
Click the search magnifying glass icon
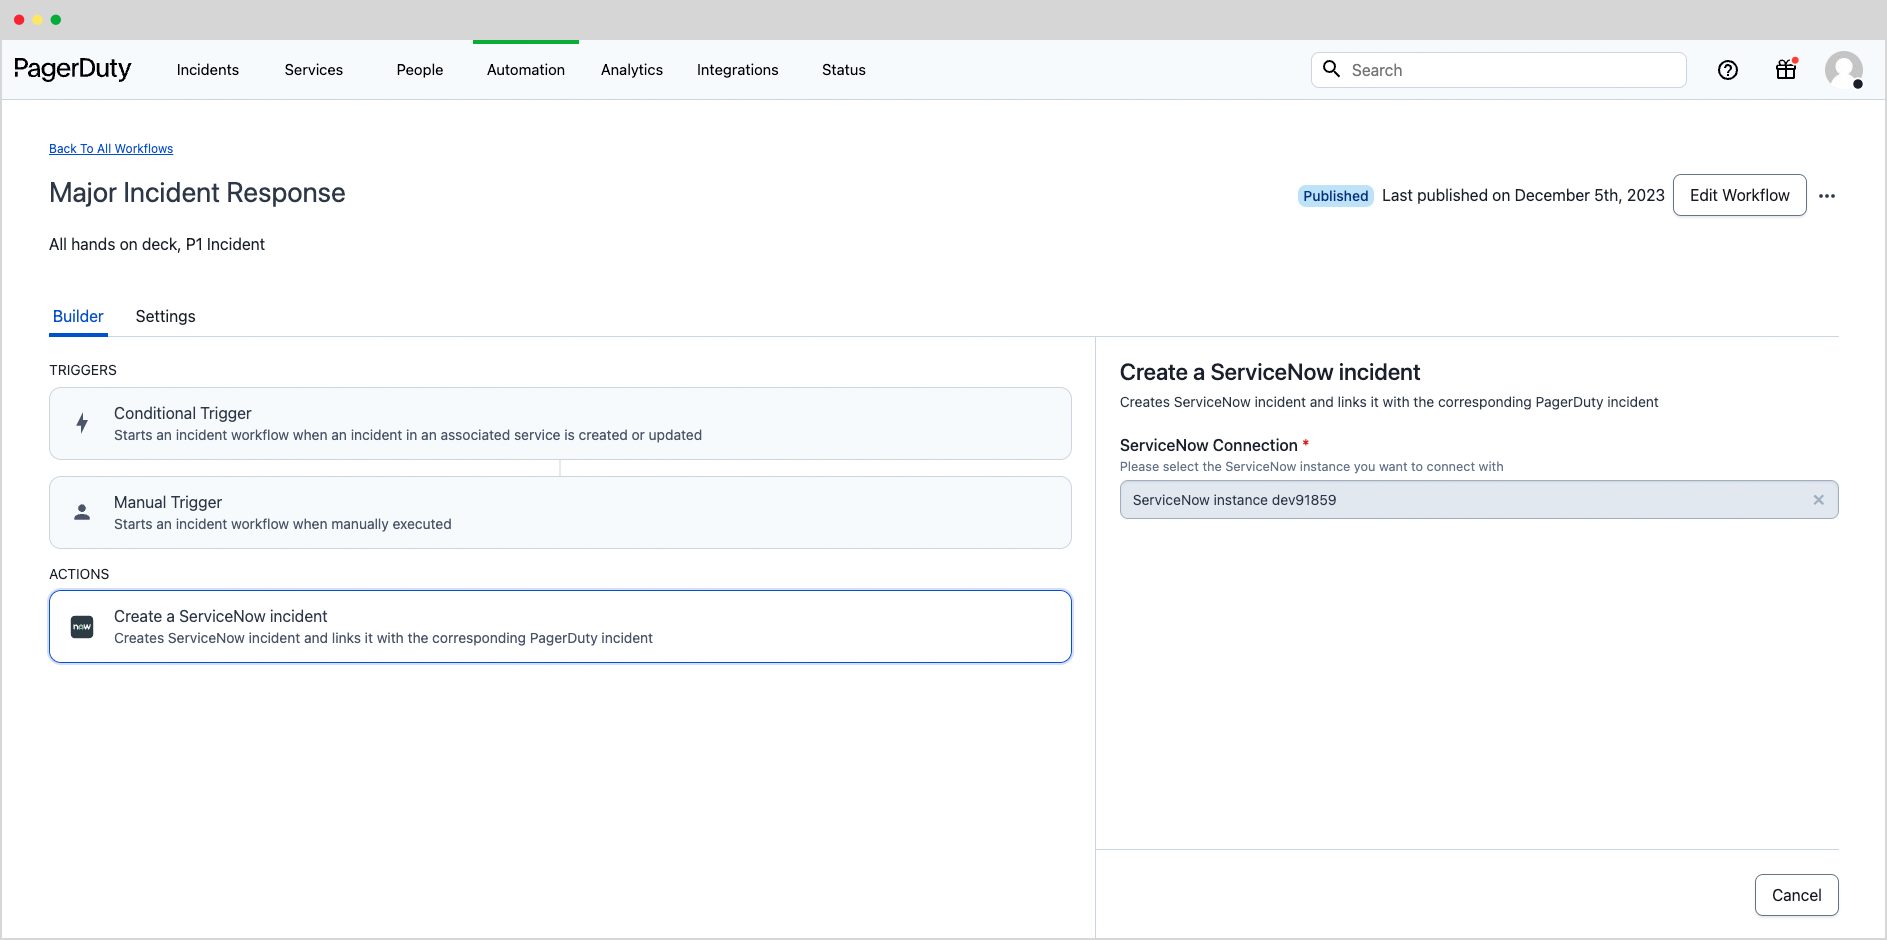pos(1332,69)
